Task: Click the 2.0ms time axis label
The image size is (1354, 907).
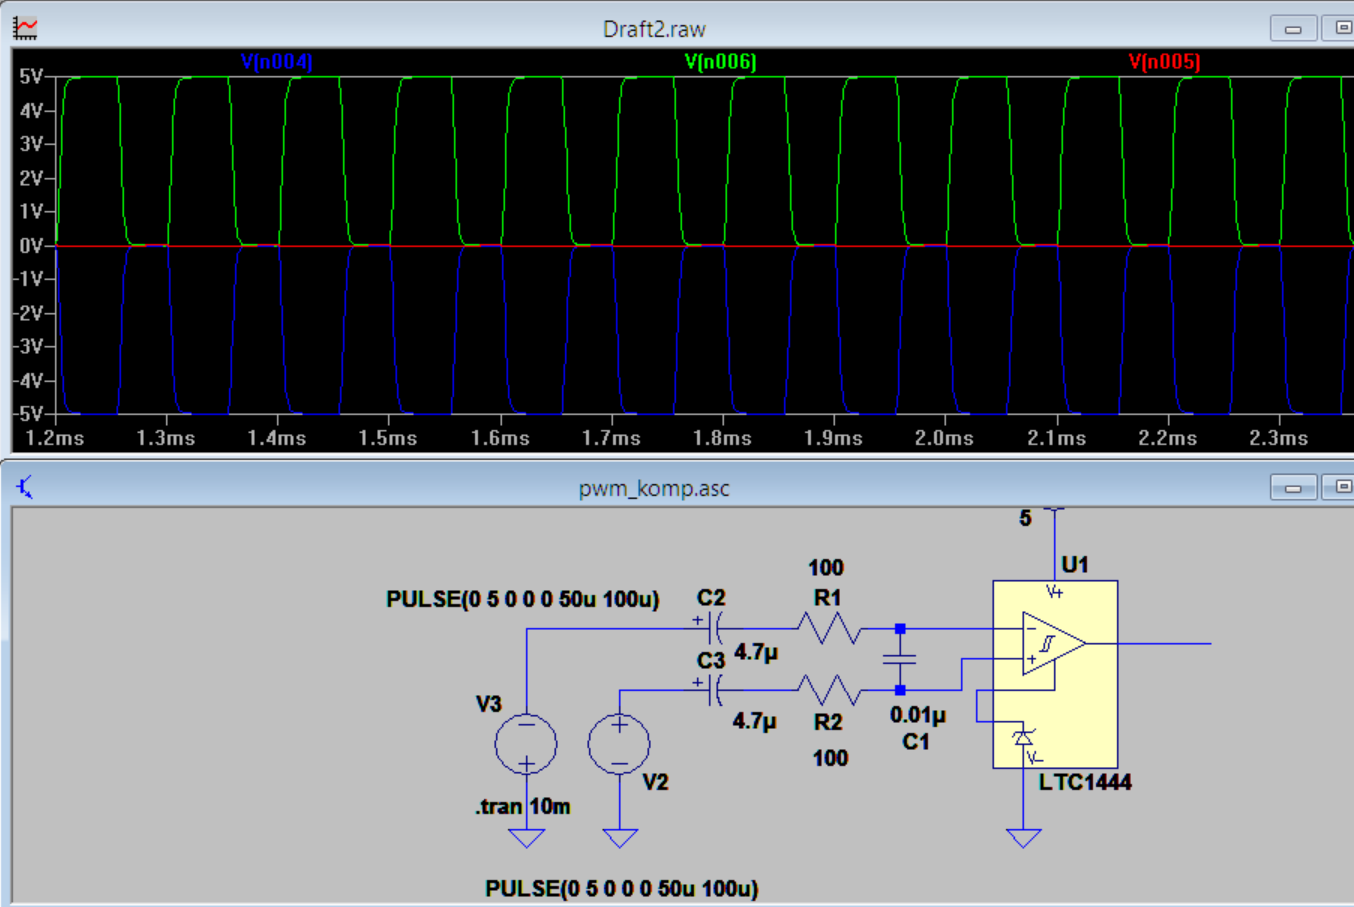Action: coord(944,438)
